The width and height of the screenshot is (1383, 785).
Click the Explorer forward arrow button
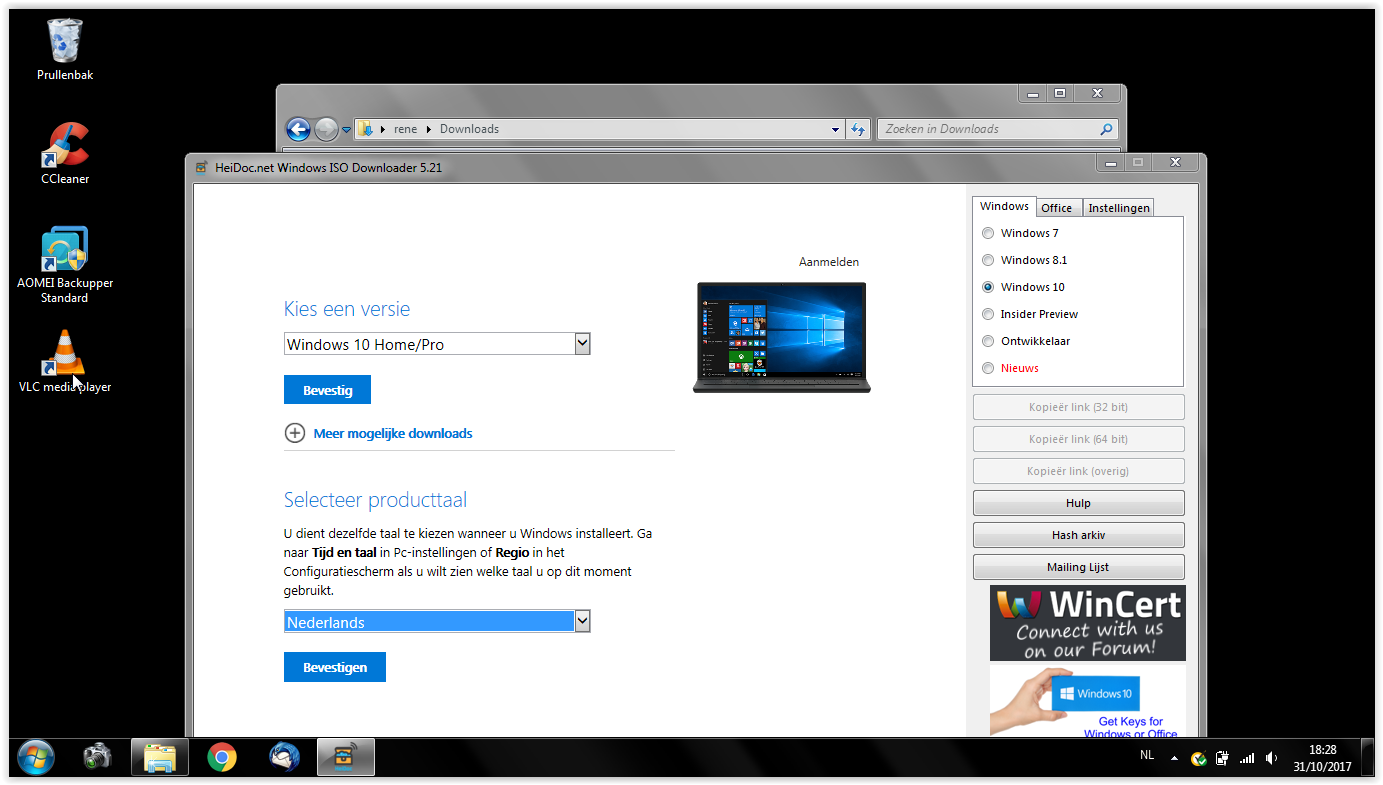point(326,129)
